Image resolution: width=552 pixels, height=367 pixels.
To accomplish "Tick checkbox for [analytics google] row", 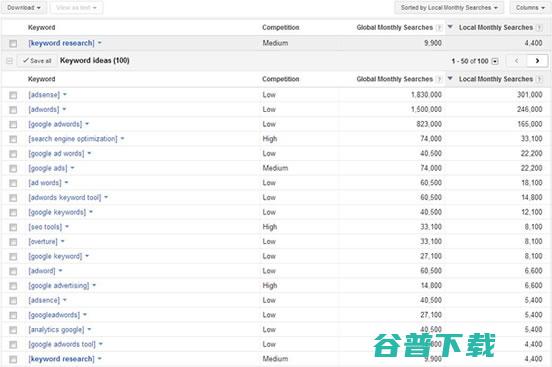I will click(13, 330).
